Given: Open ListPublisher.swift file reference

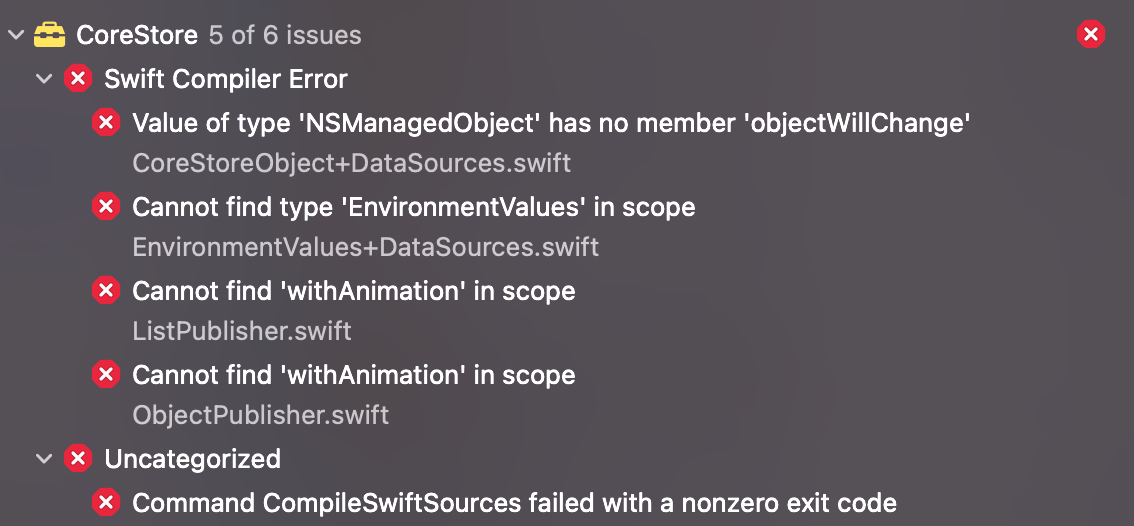Looking at the screenshot, I should [242, 331].
